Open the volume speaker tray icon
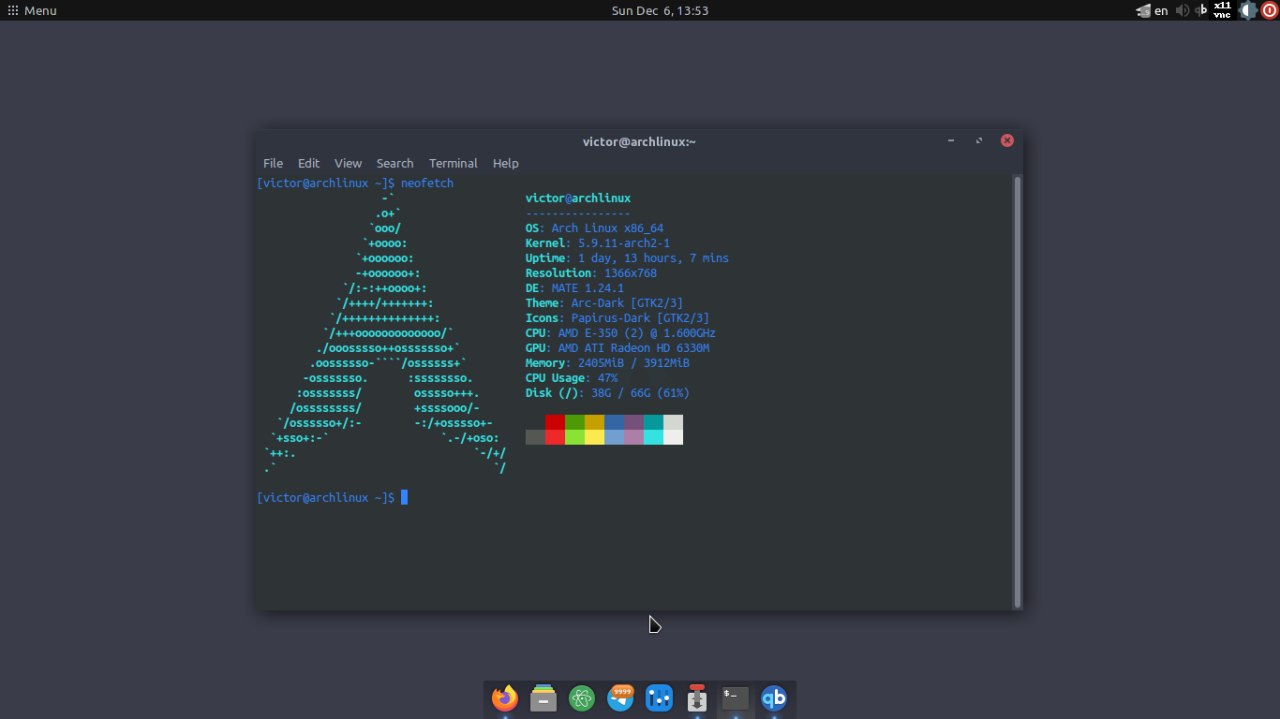The image size is (1280, 719). (1183, 10)
